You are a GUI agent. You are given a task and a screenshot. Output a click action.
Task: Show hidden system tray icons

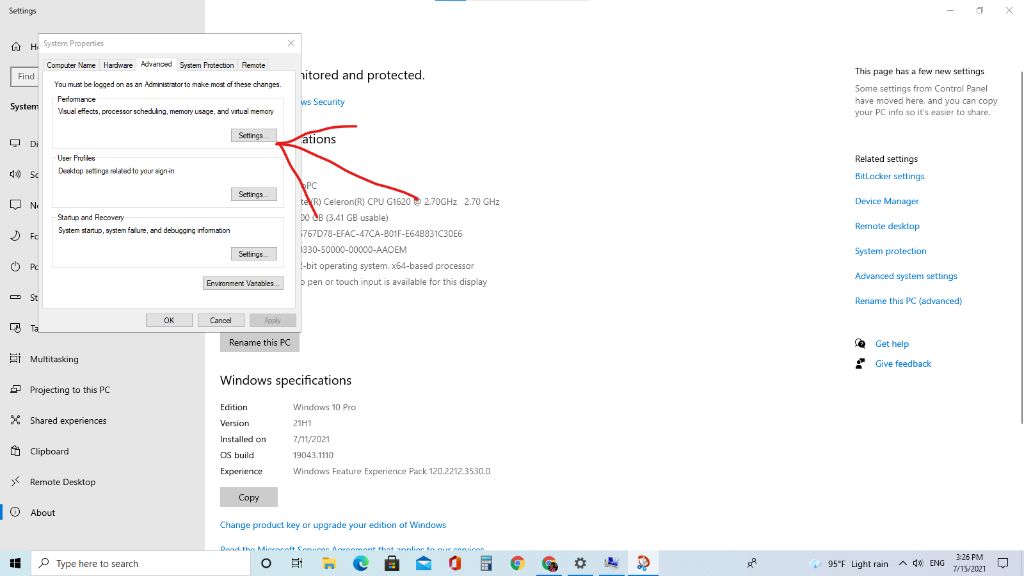[x=903, y=563]
